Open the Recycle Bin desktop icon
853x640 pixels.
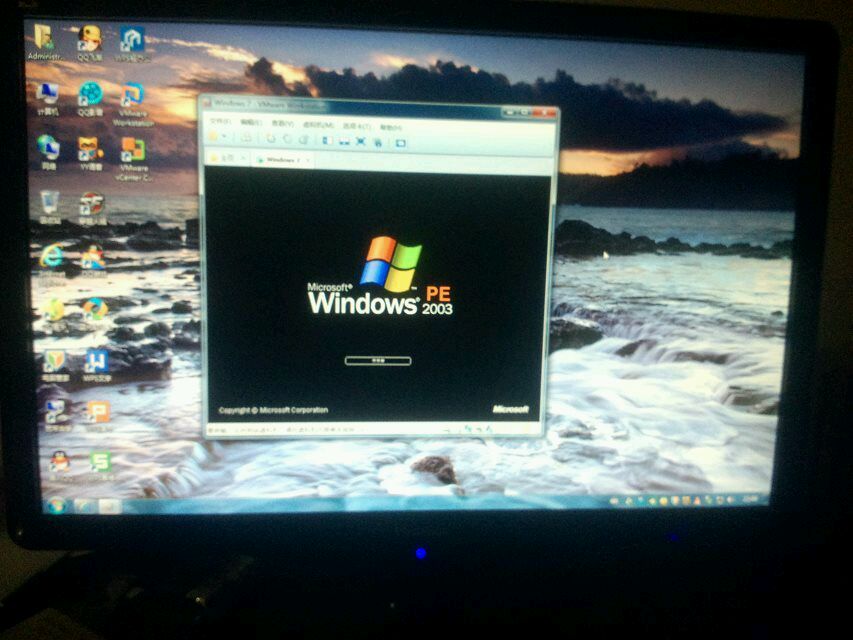pyautogui.click(x=50, y=207)
